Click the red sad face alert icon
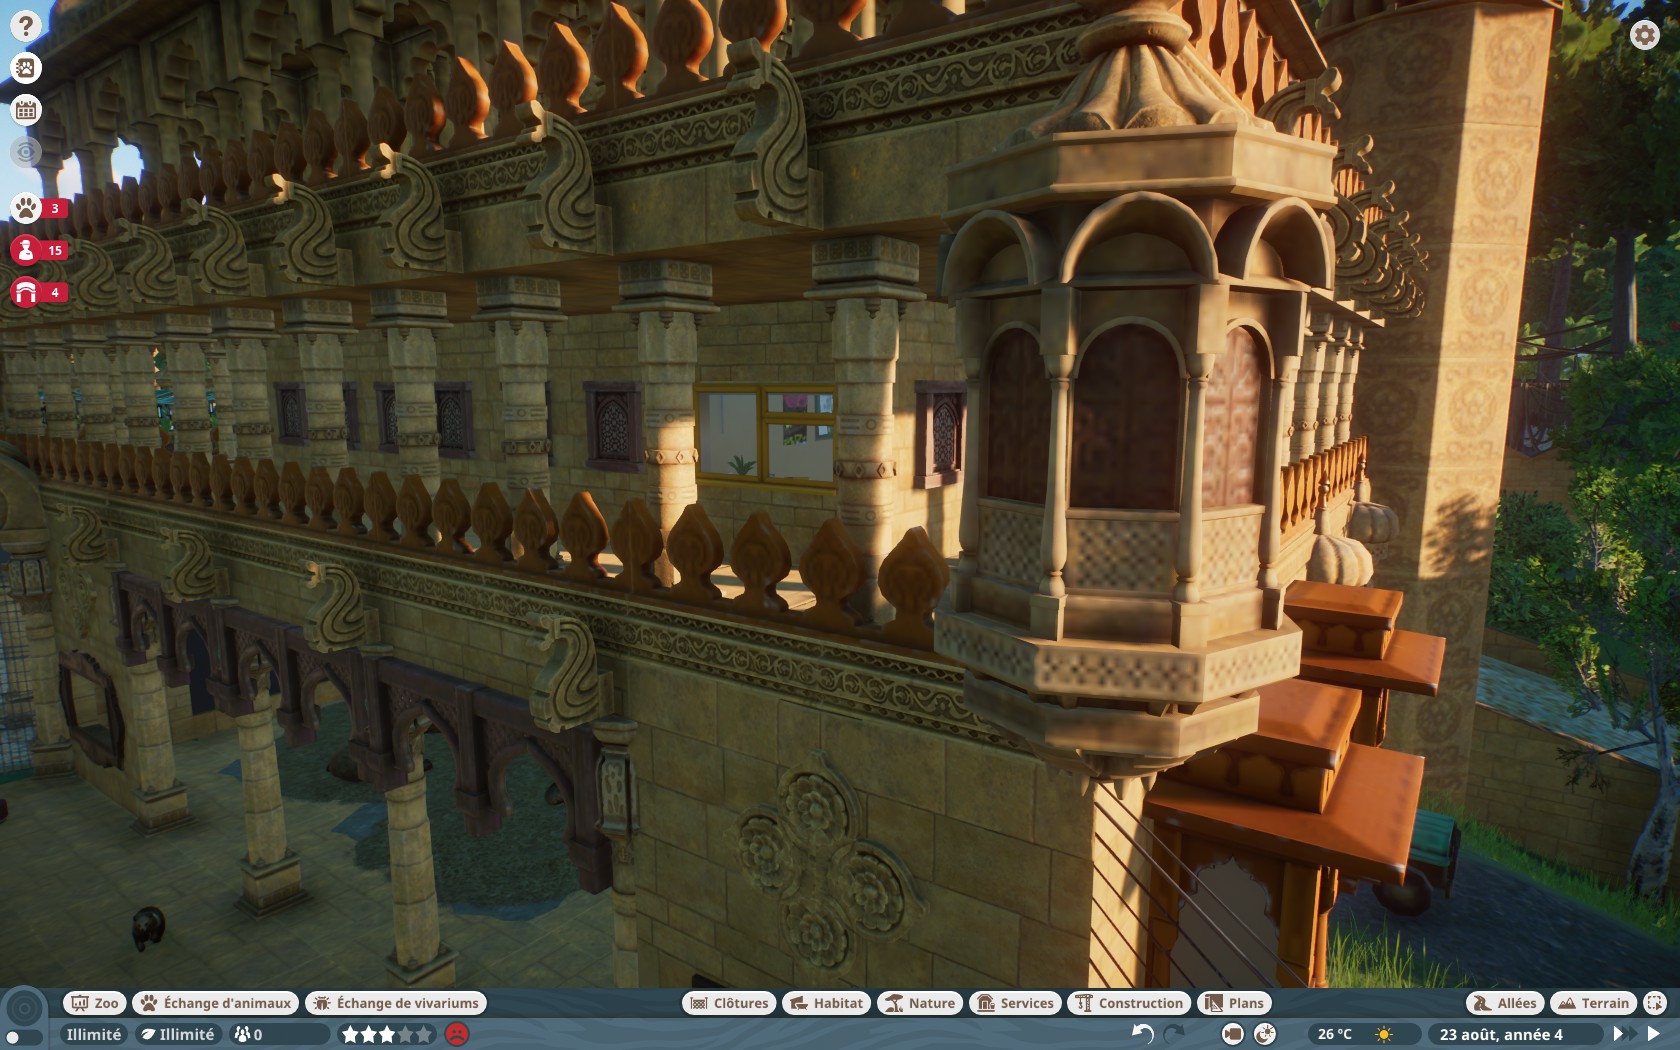The height and width of the screenshot is (1050, 1680). point(457,1034)
